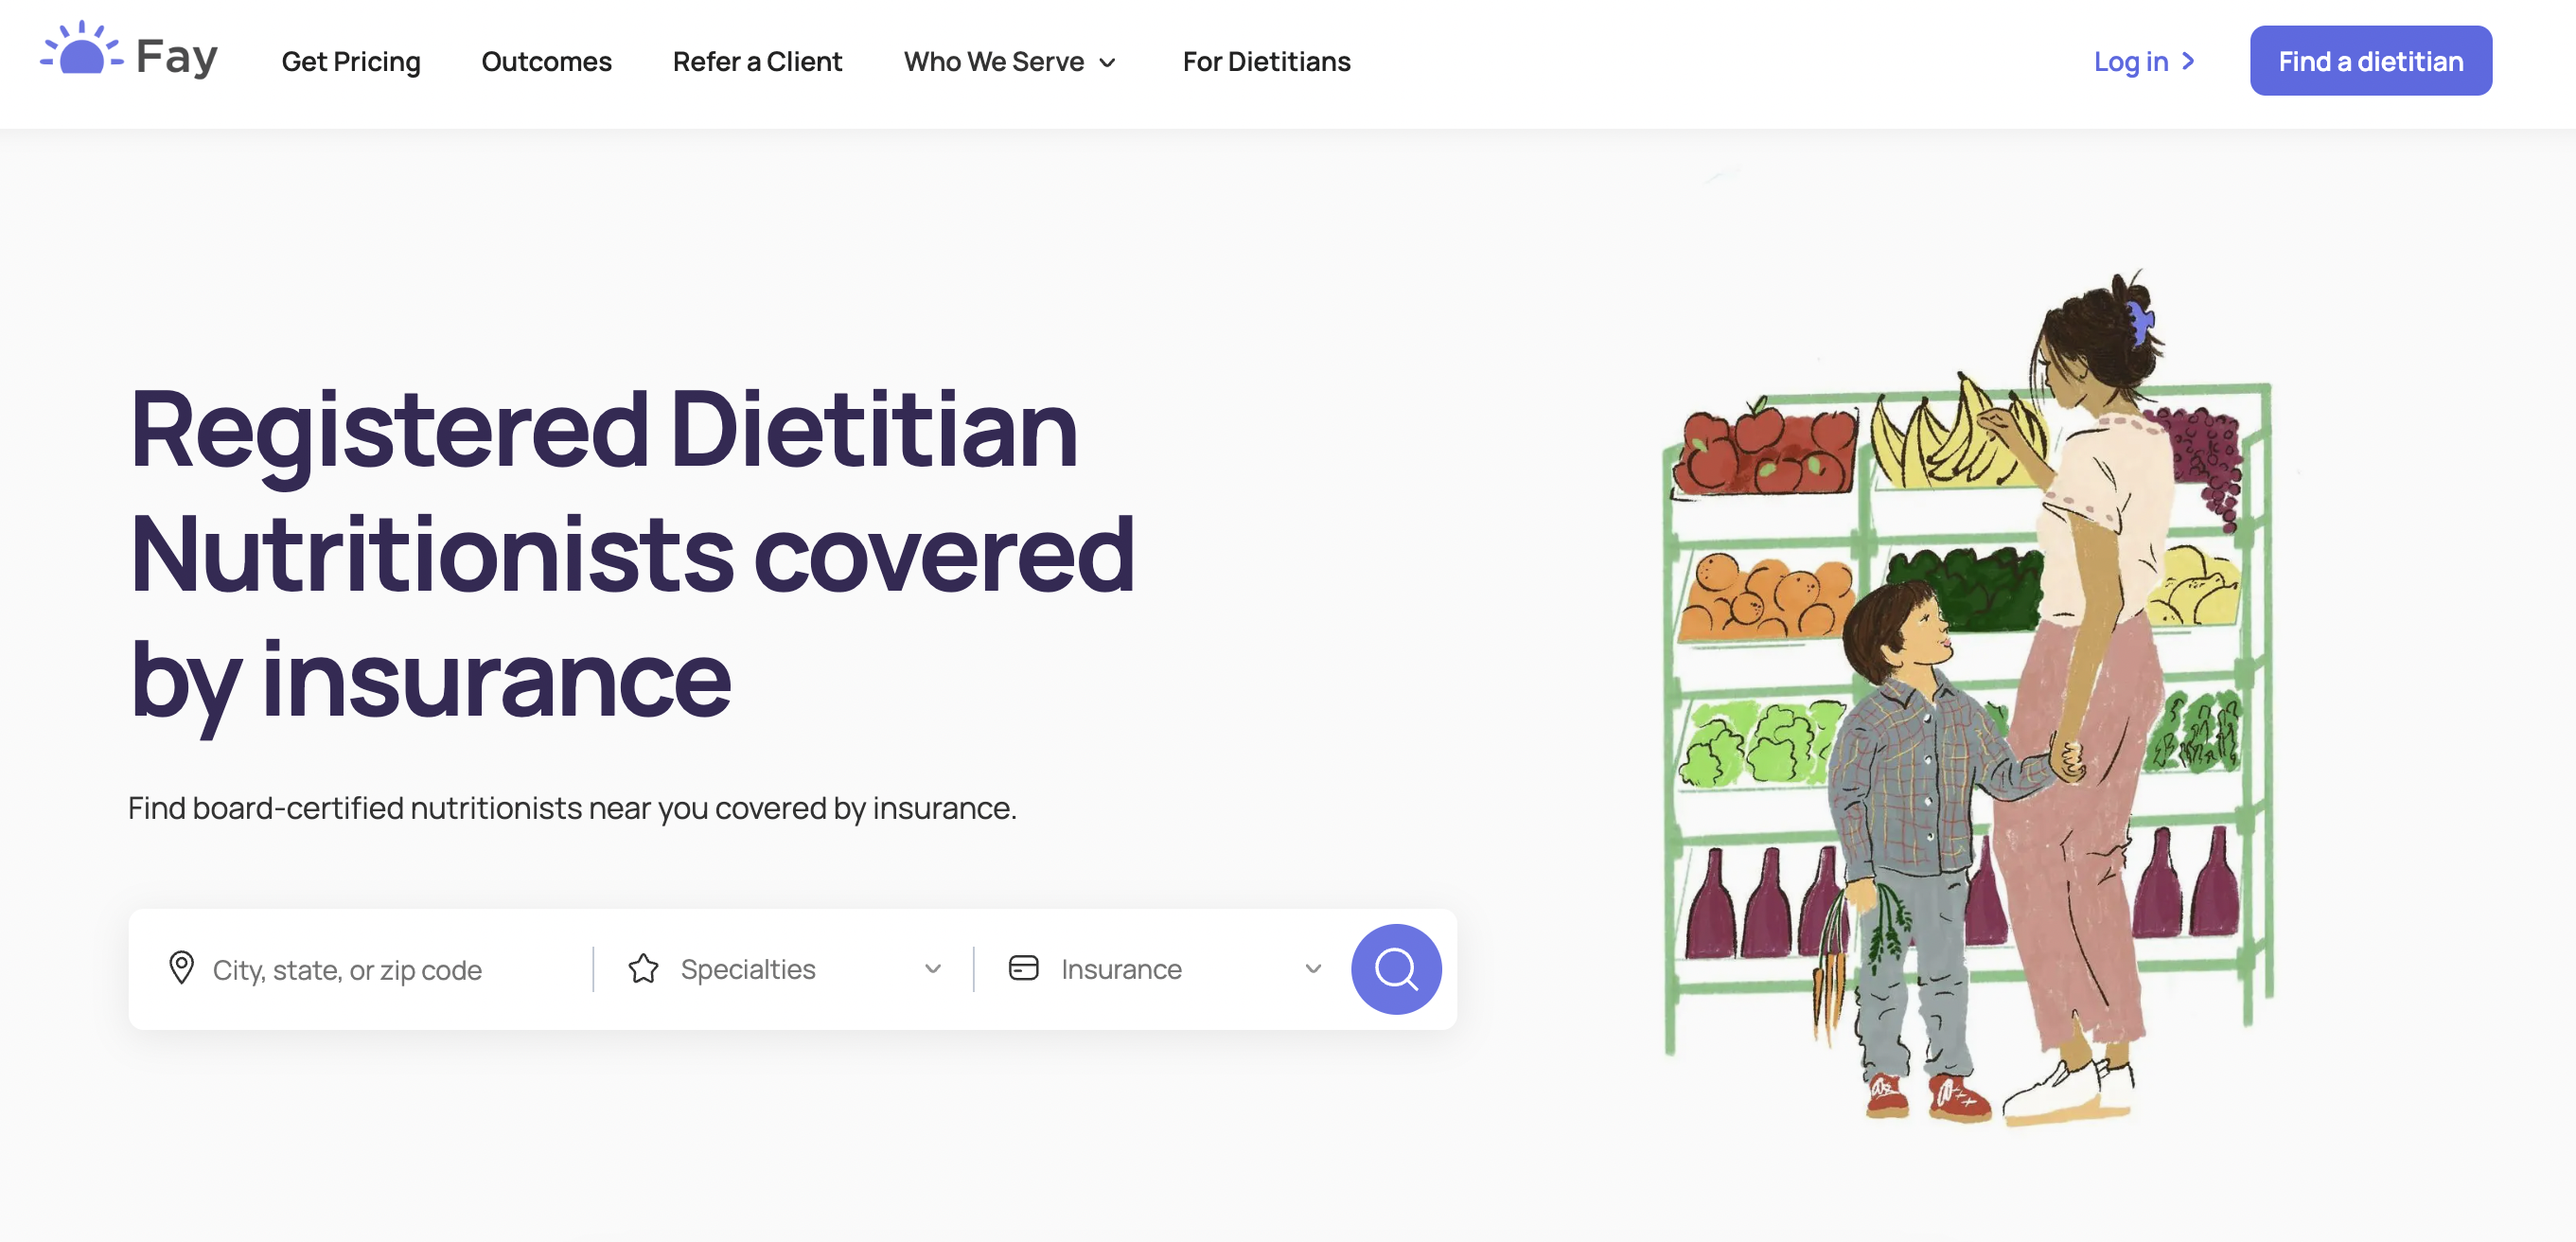Click the search magnifier button
The width and height of the screenshot is (2576, 1242).
(x=1397, y=967)
